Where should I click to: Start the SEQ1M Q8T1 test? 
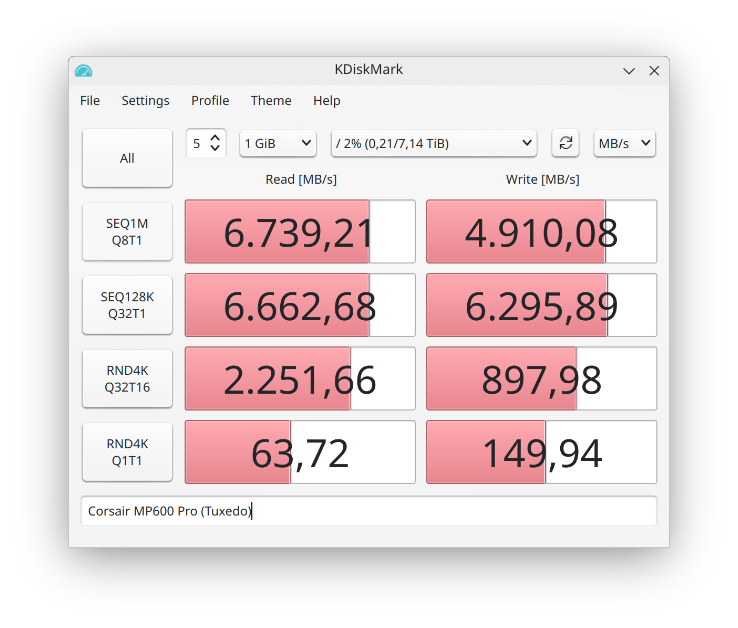127,232
